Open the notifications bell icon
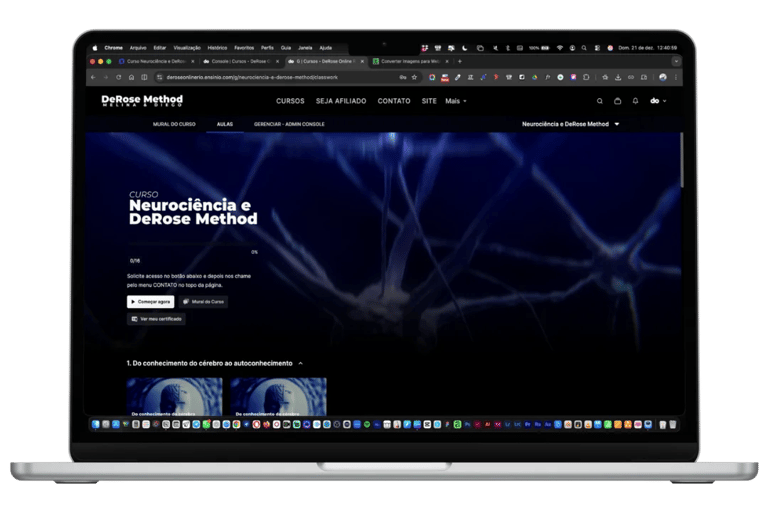 (635, 101)
